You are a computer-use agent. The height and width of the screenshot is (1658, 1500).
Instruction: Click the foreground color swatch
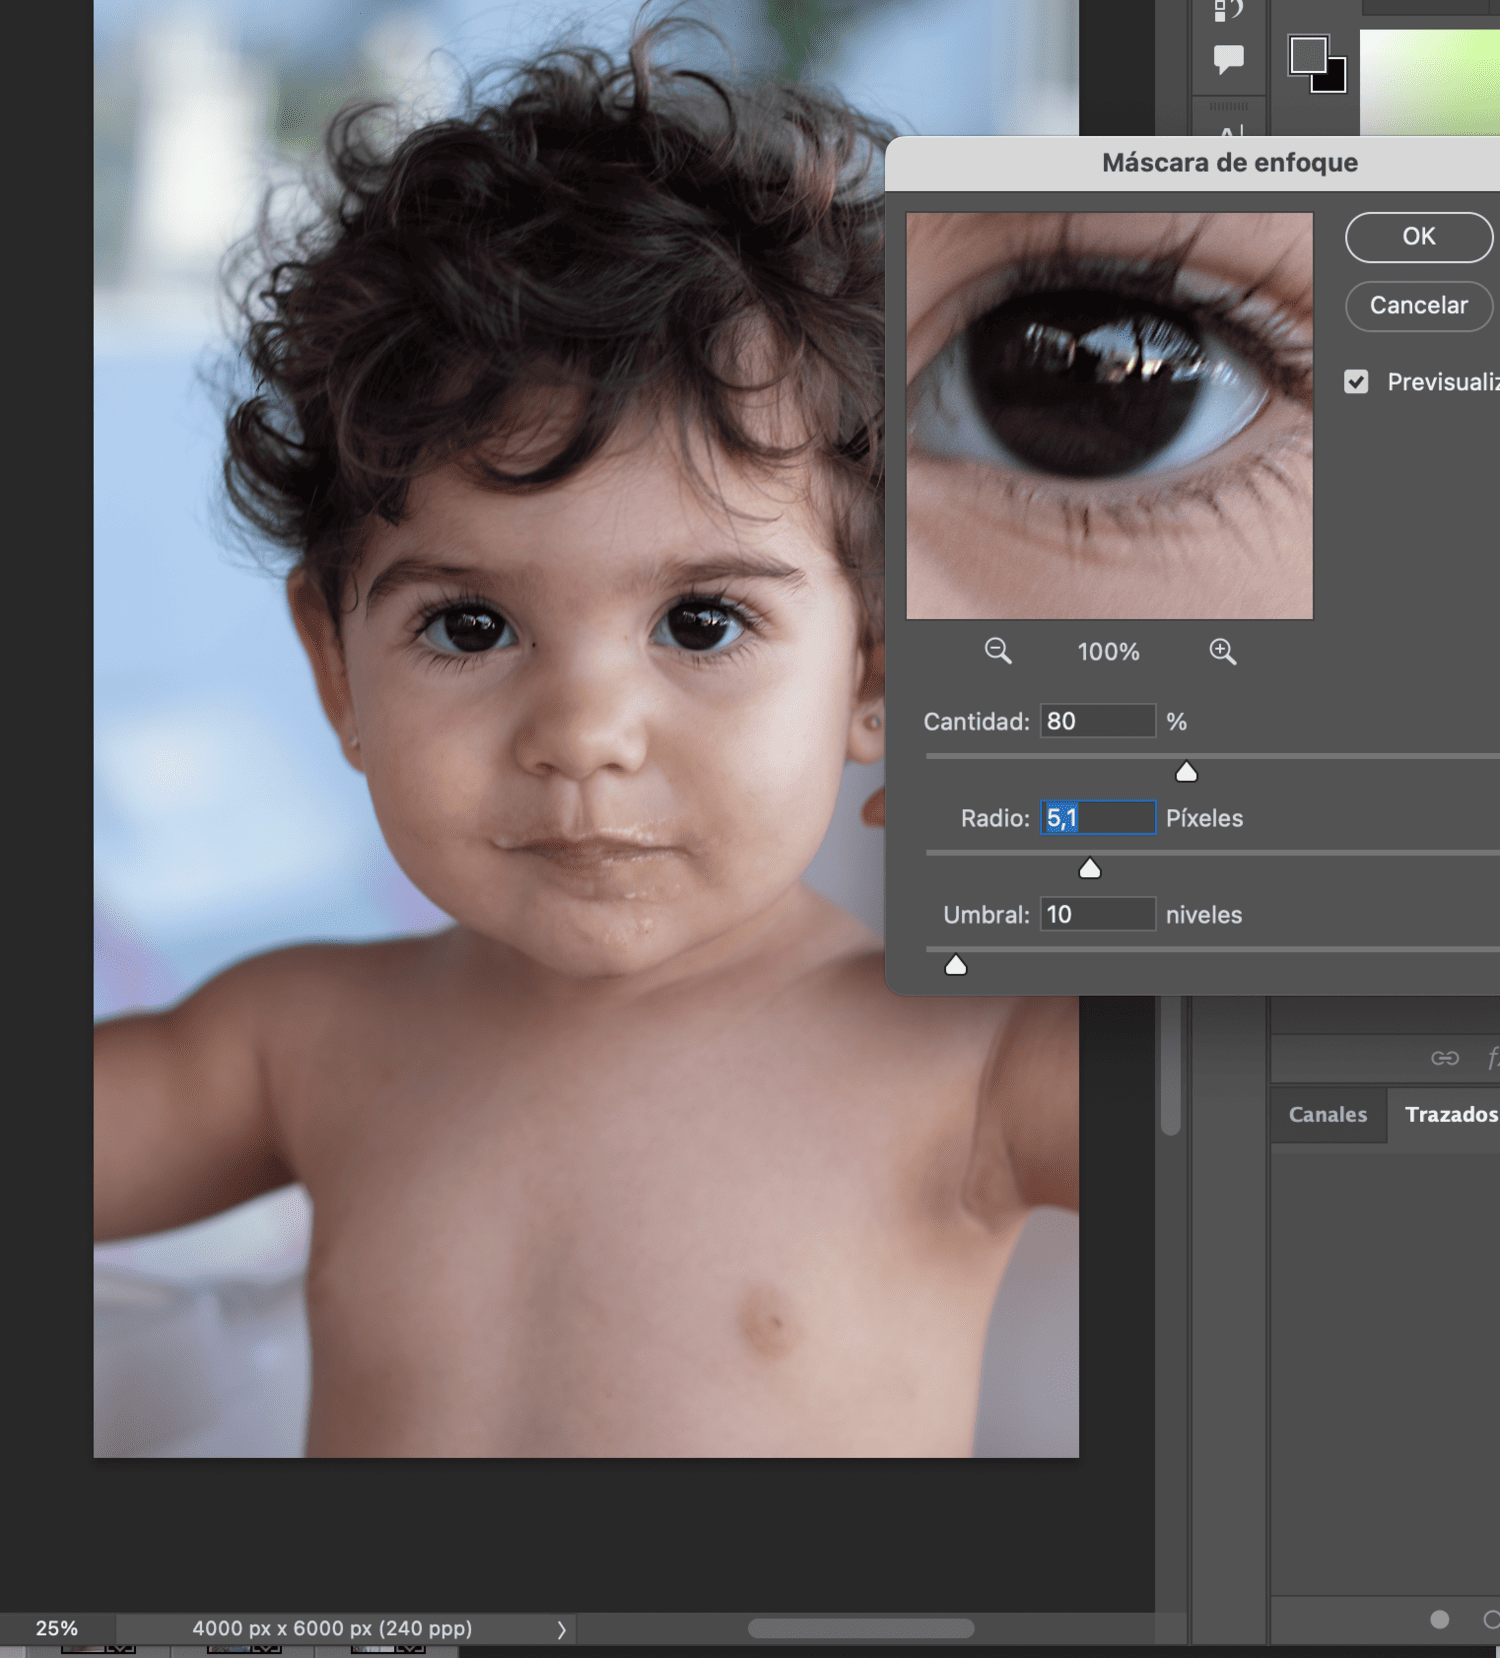tap(1308, 56)
